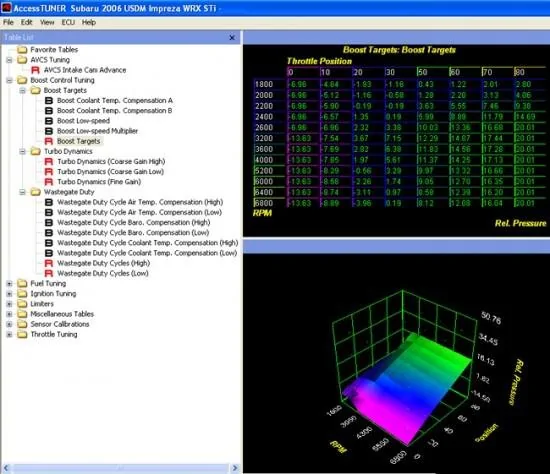Viewport: 550px width, 474px height.
Task: Click the R icon beside Wastegate Duty Cycles (High)
Action: pos(49,263)
